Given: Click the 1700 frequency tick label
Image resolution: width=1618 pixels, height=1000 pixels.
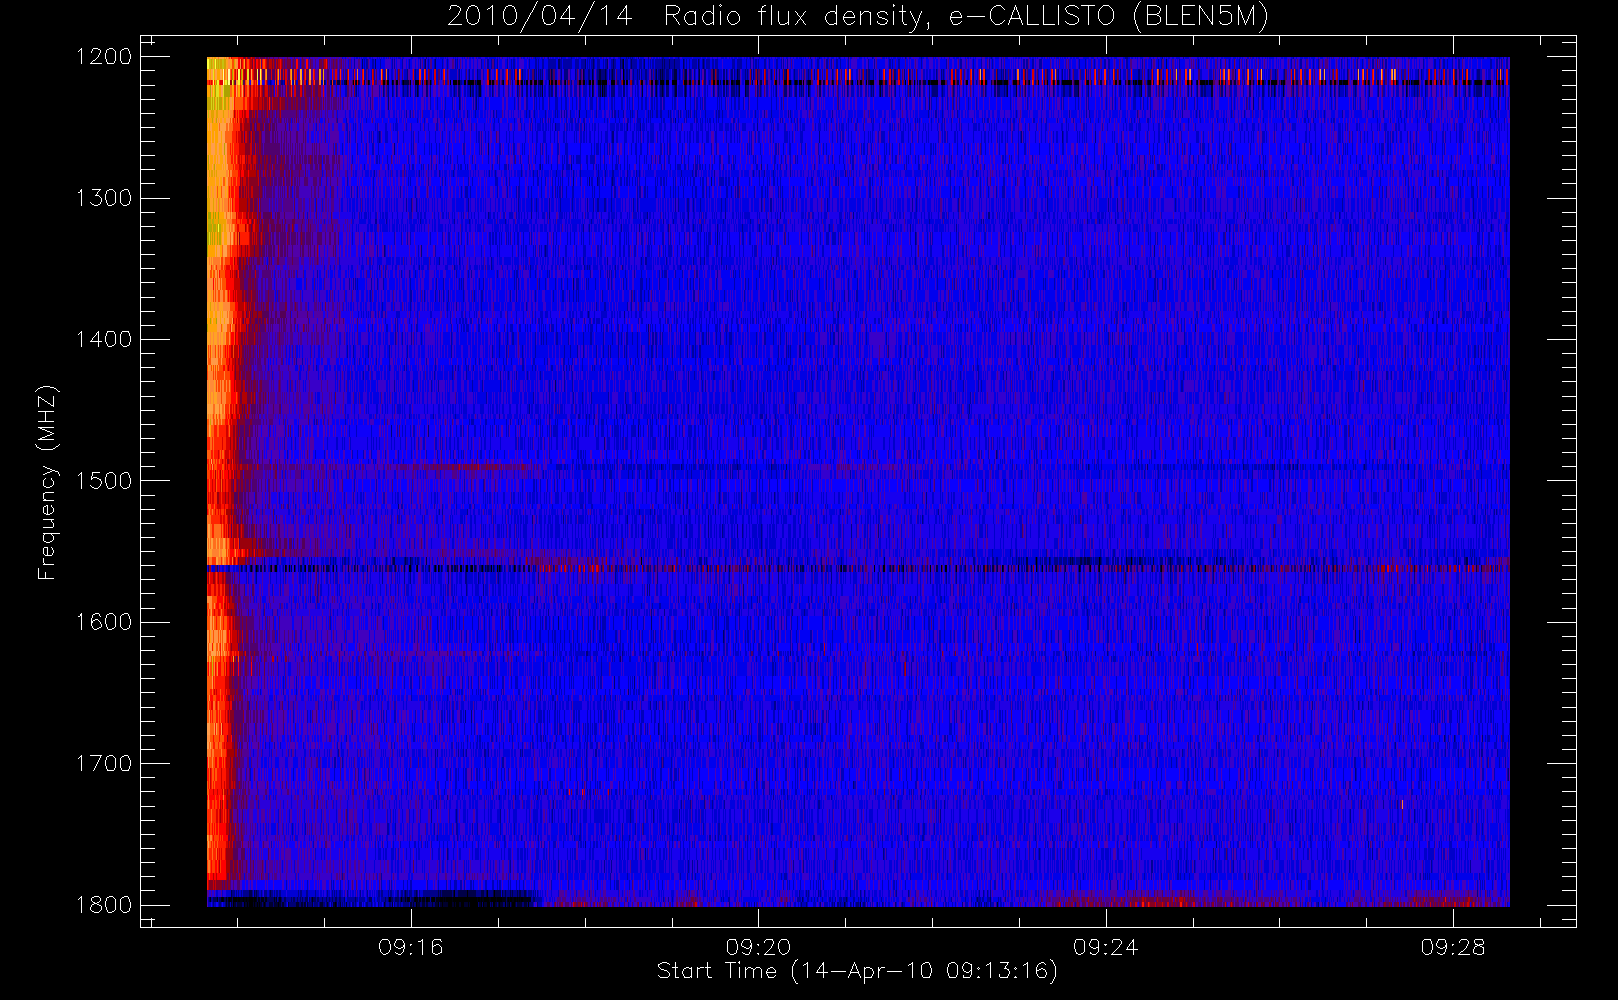Looking at the screenshot, I should coord(104,763).
